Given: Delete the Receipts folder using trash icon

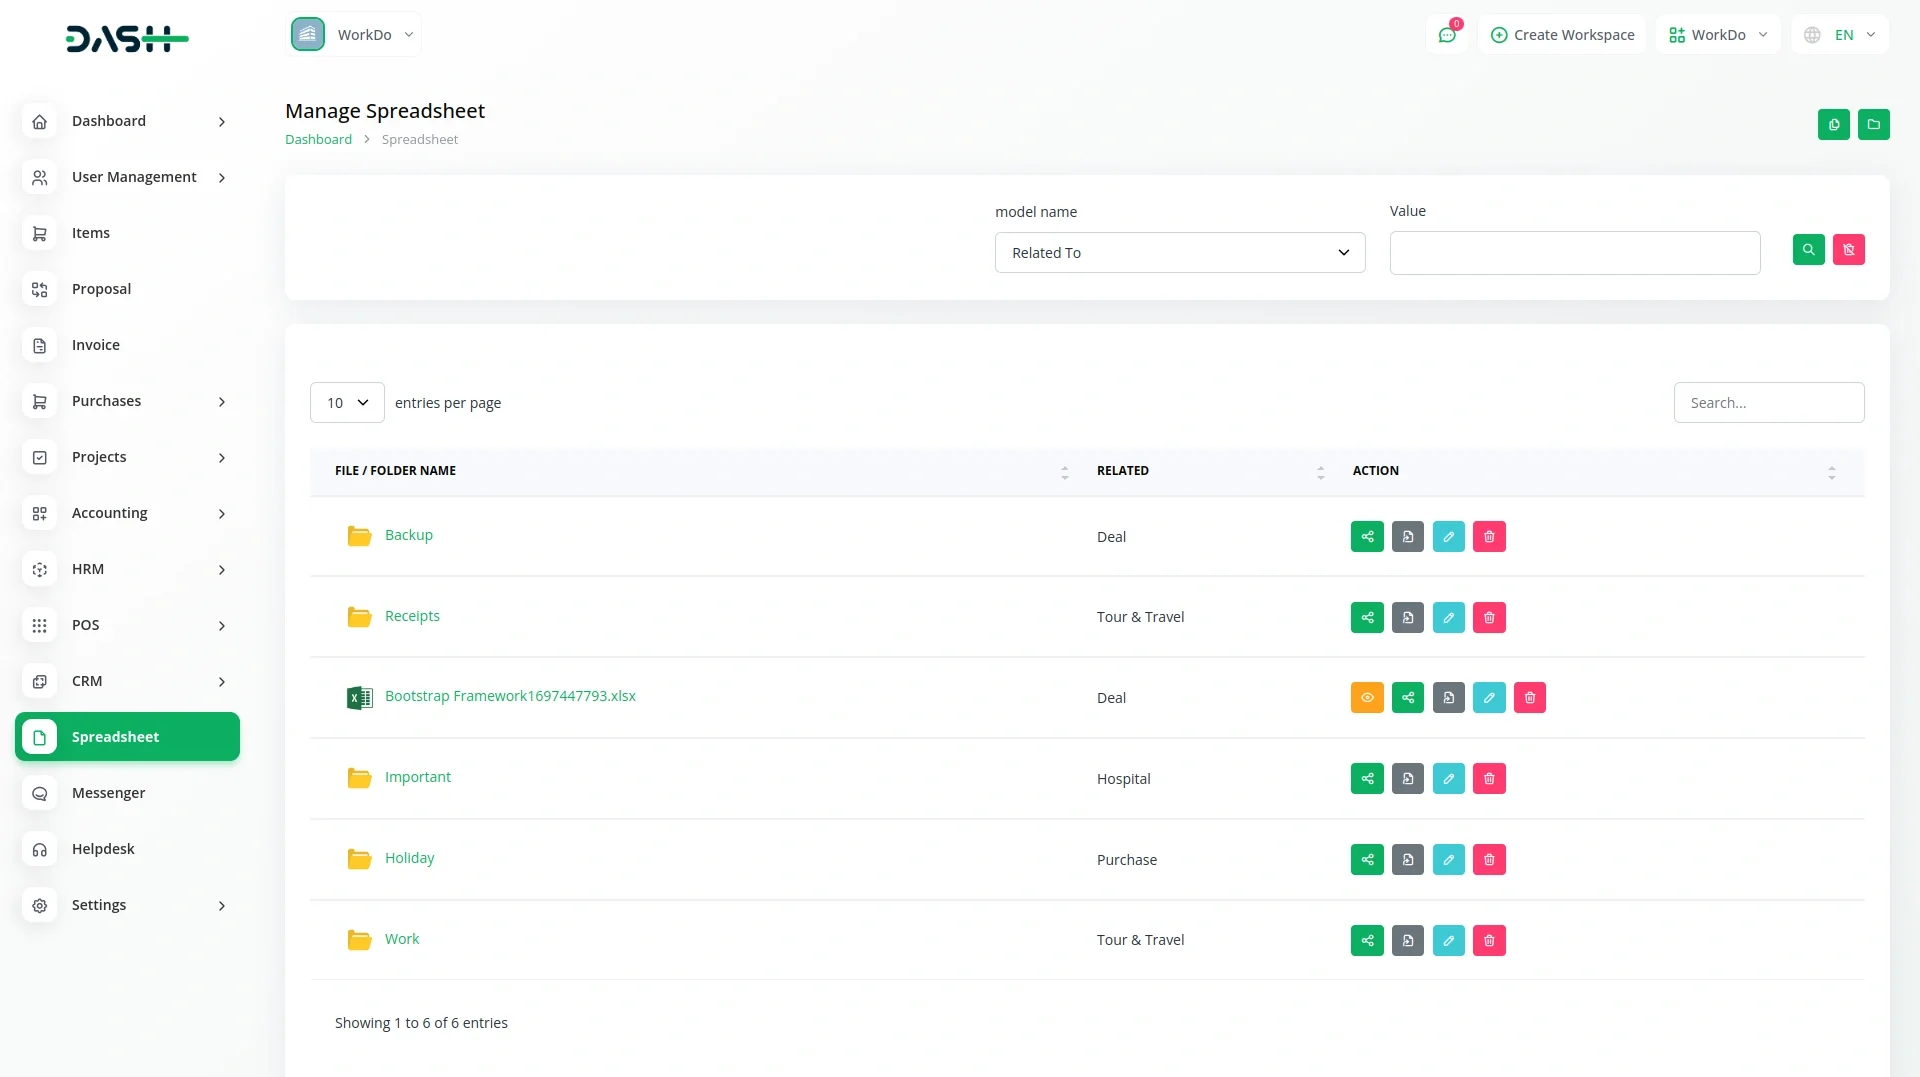Looking at the screenshot, I should pyautogui.click(x=1489, y=618).
